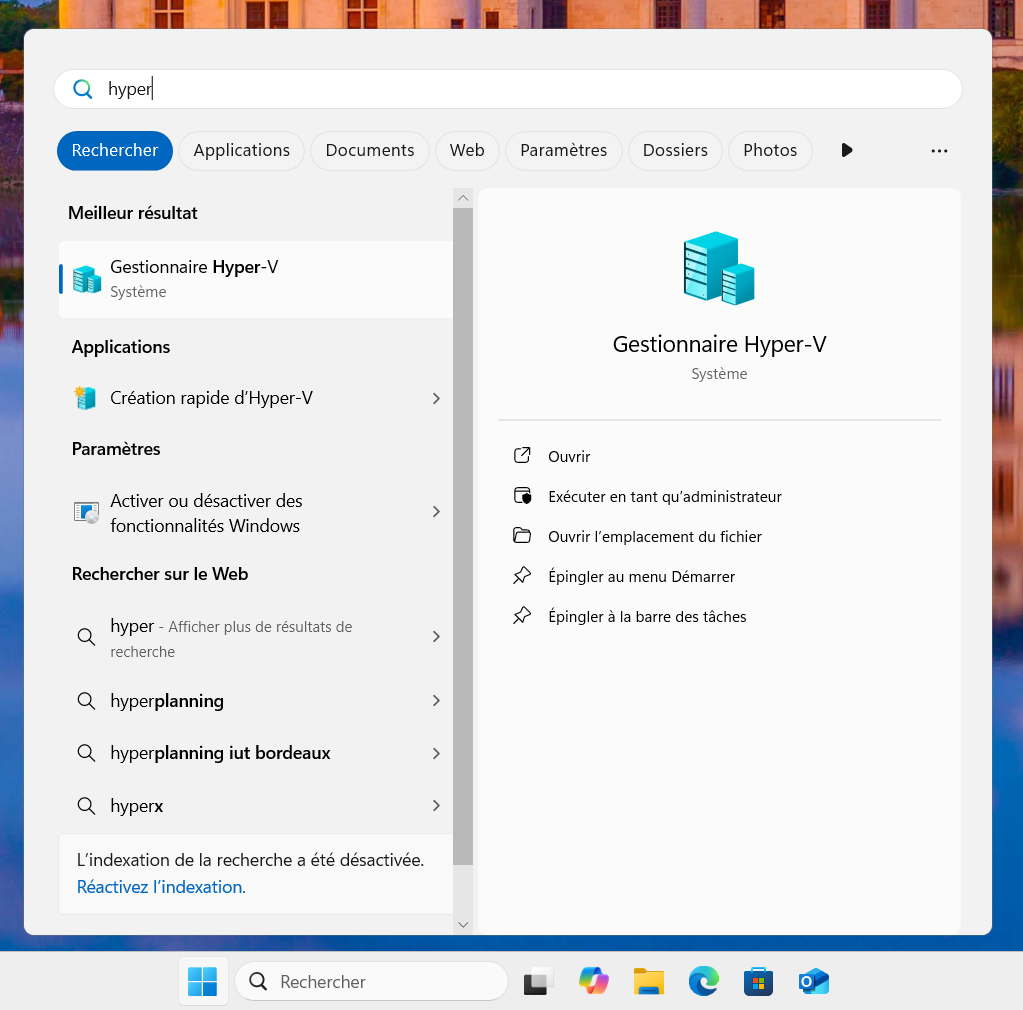Open File Explorer taskbar icon

coord(649,982)
